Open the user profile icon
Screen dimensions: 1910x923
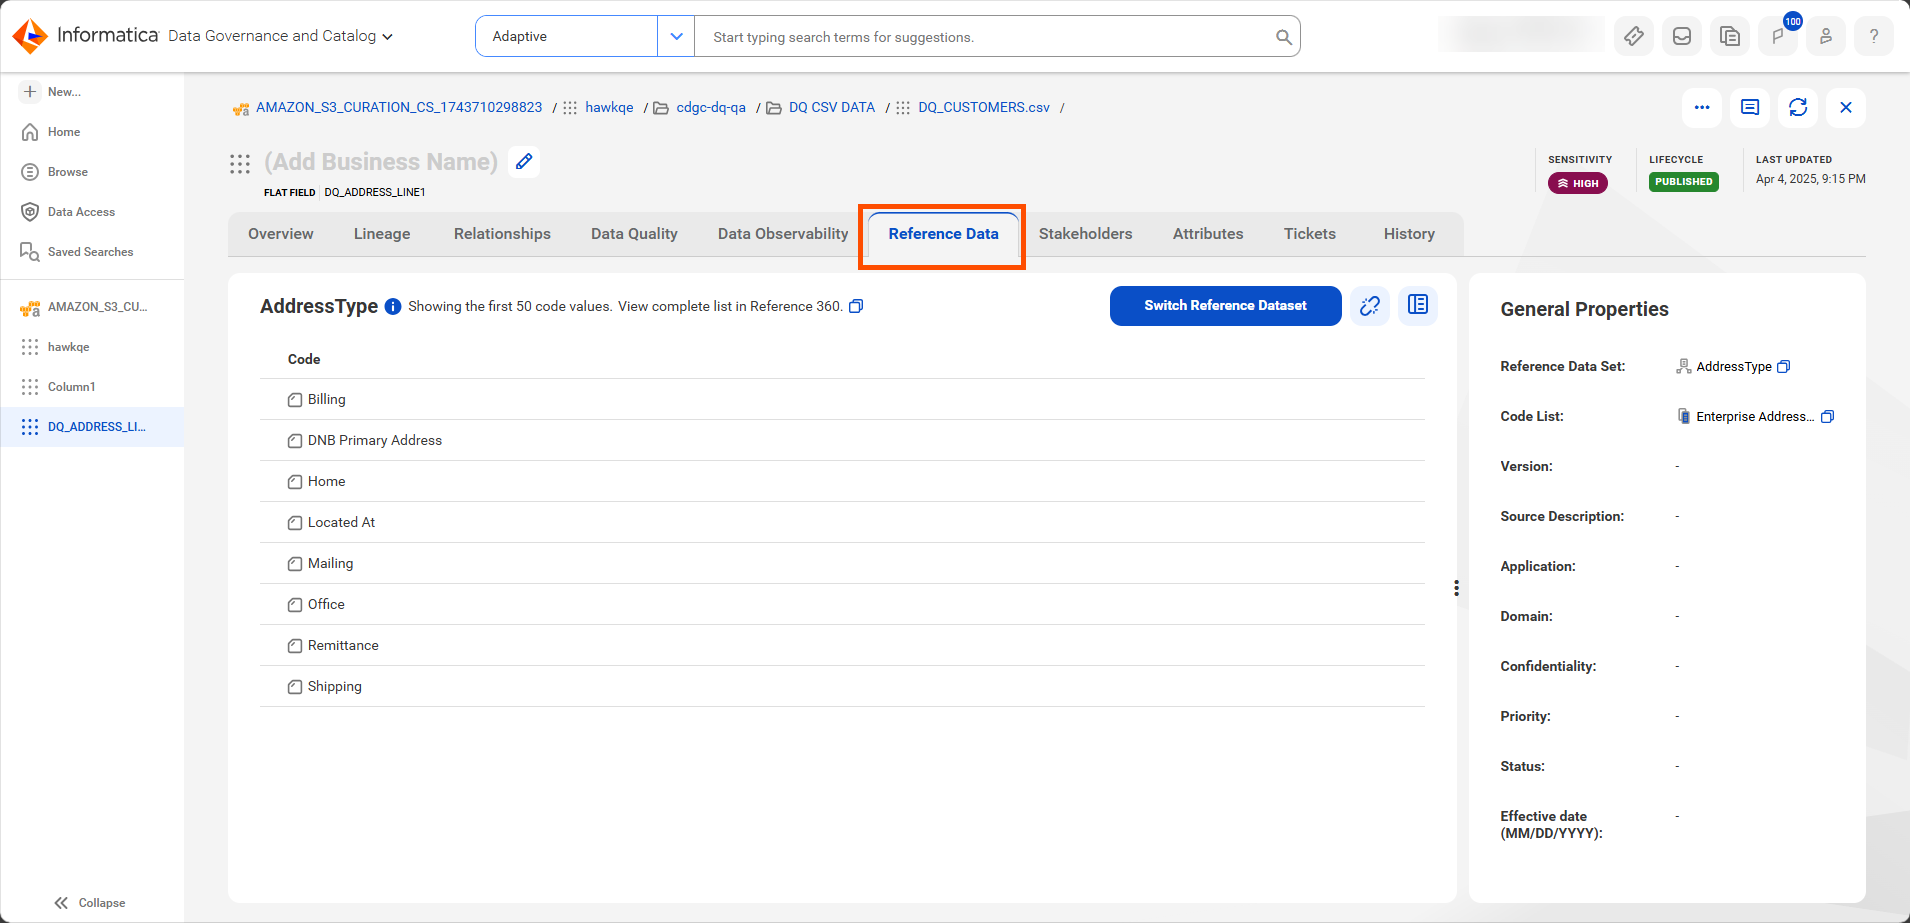[1826, 36]
